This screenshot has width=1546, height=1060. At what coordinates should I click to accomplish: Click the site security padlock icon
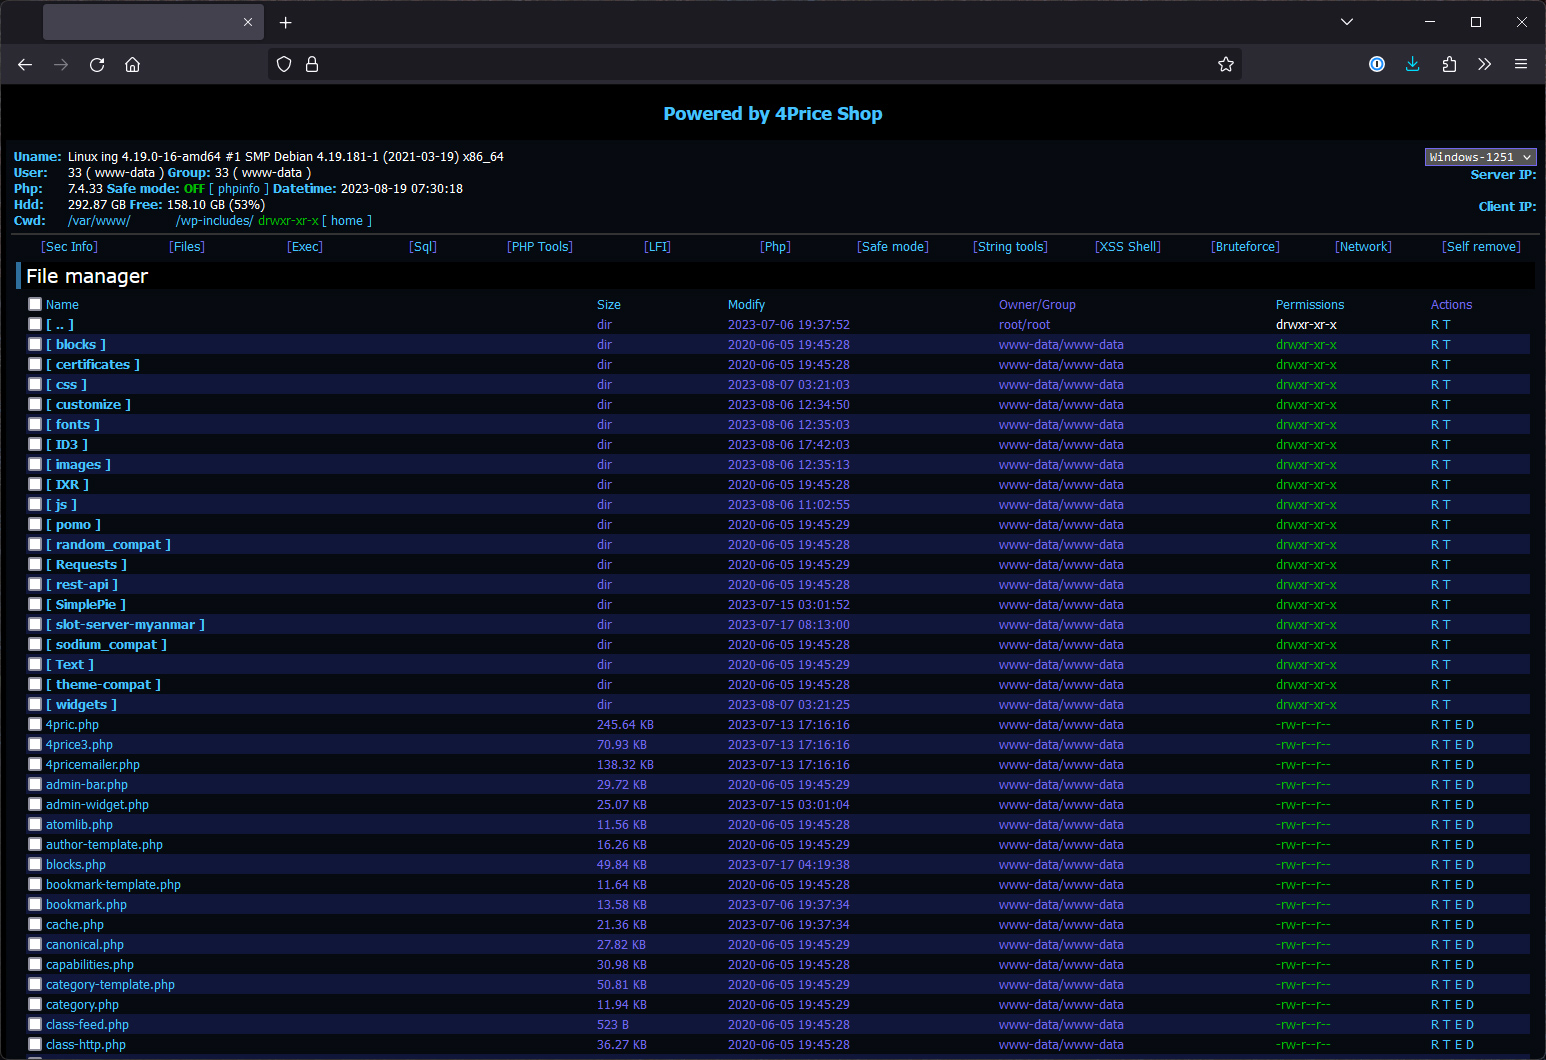point(312,64)
